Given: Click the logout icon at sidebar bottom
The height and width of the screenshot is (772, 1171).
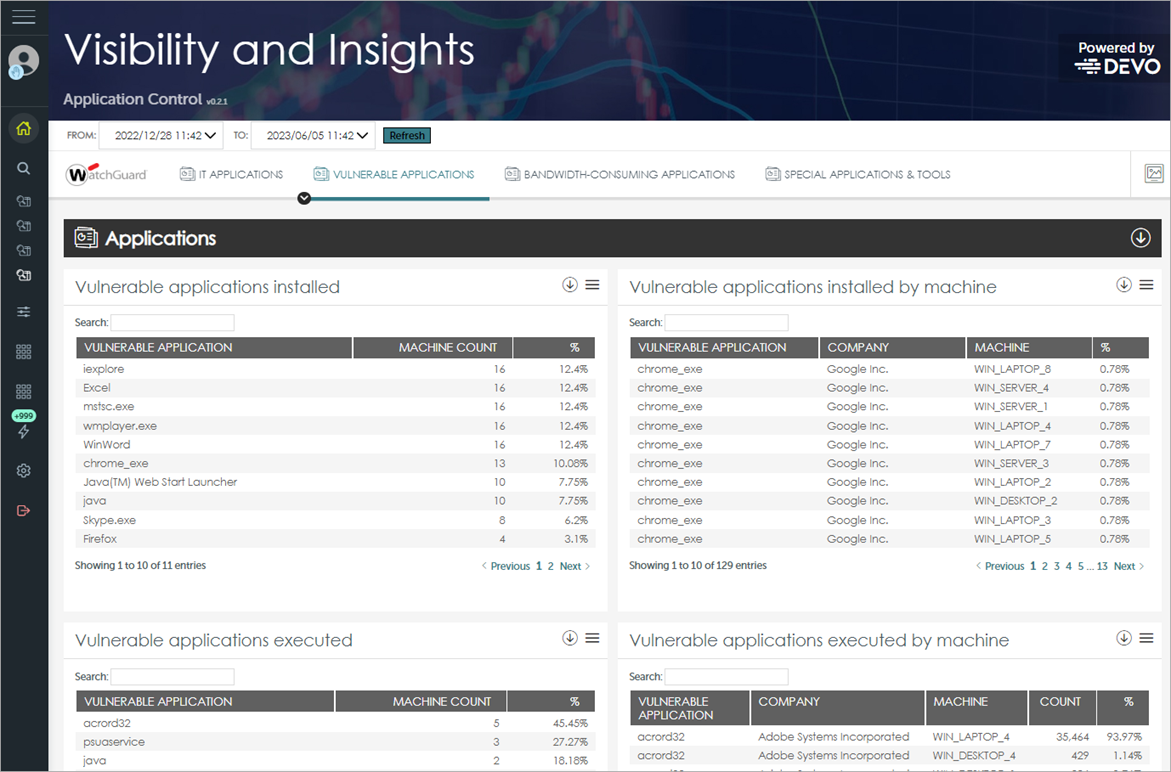Looking at the screenshot, I should coord(23,510).
